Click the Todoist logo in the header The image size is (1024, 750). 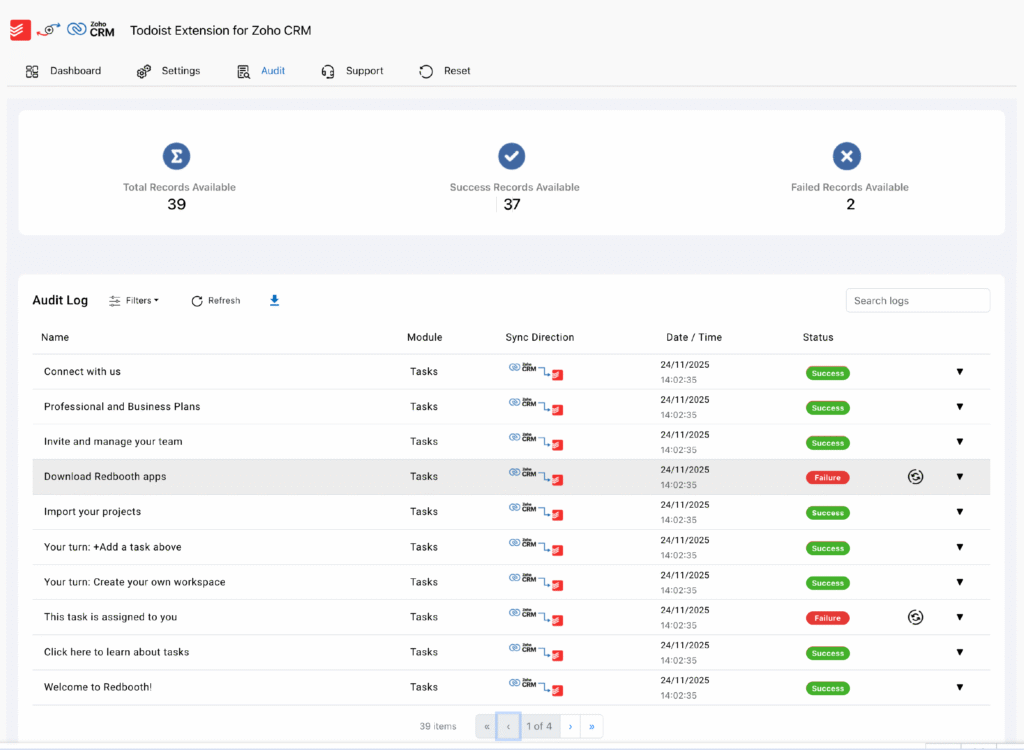(18, 30)
